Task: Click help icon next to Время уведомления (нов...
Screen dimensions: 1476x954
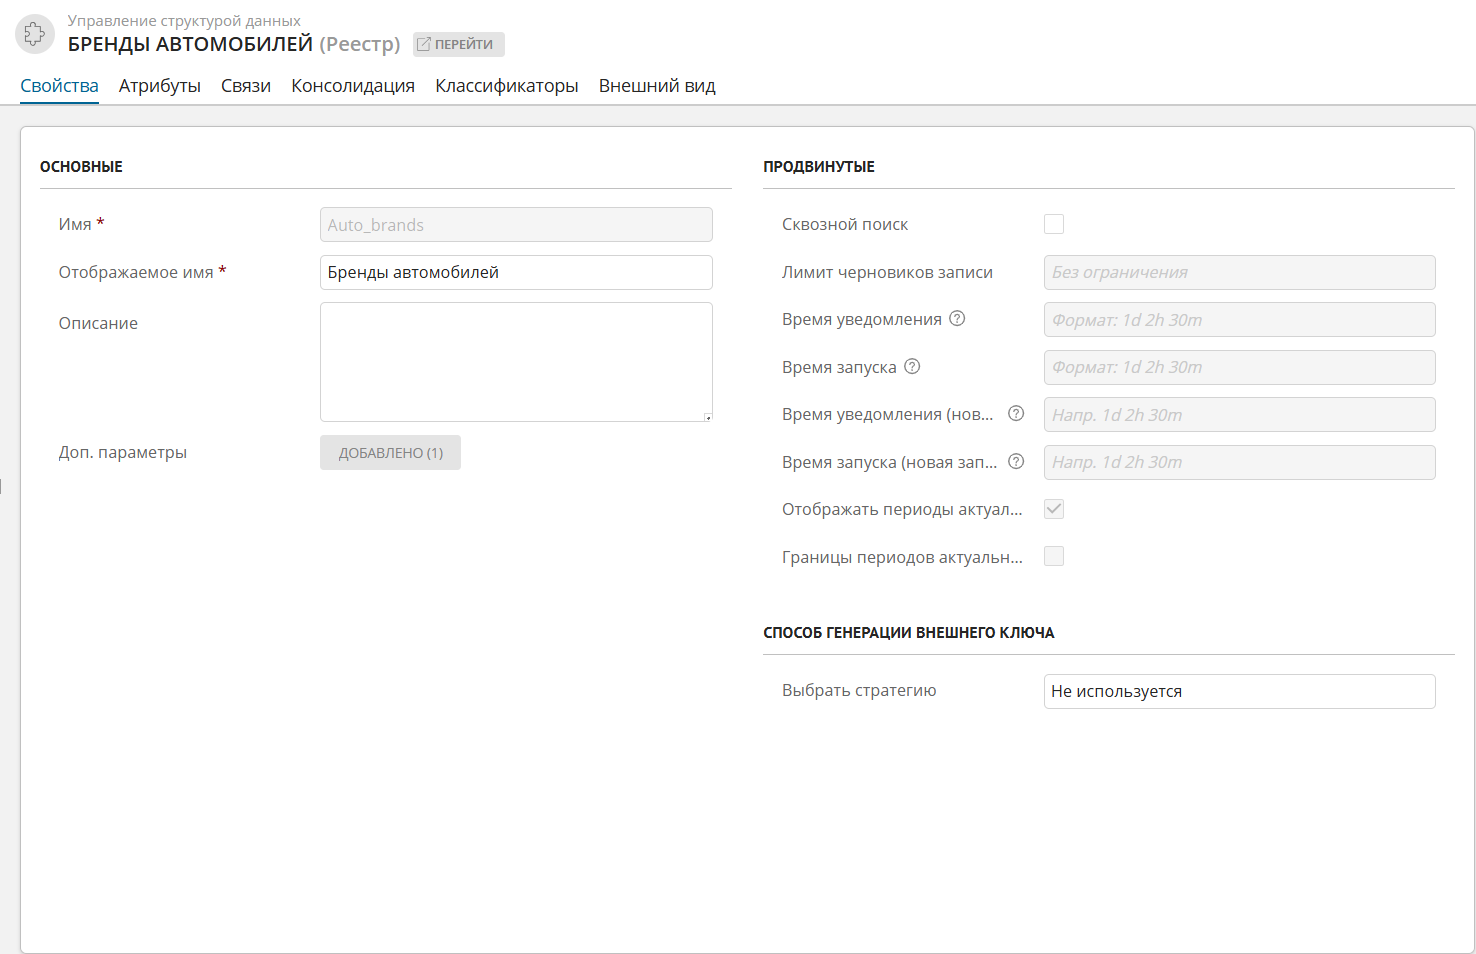Action: point(1016,414)
